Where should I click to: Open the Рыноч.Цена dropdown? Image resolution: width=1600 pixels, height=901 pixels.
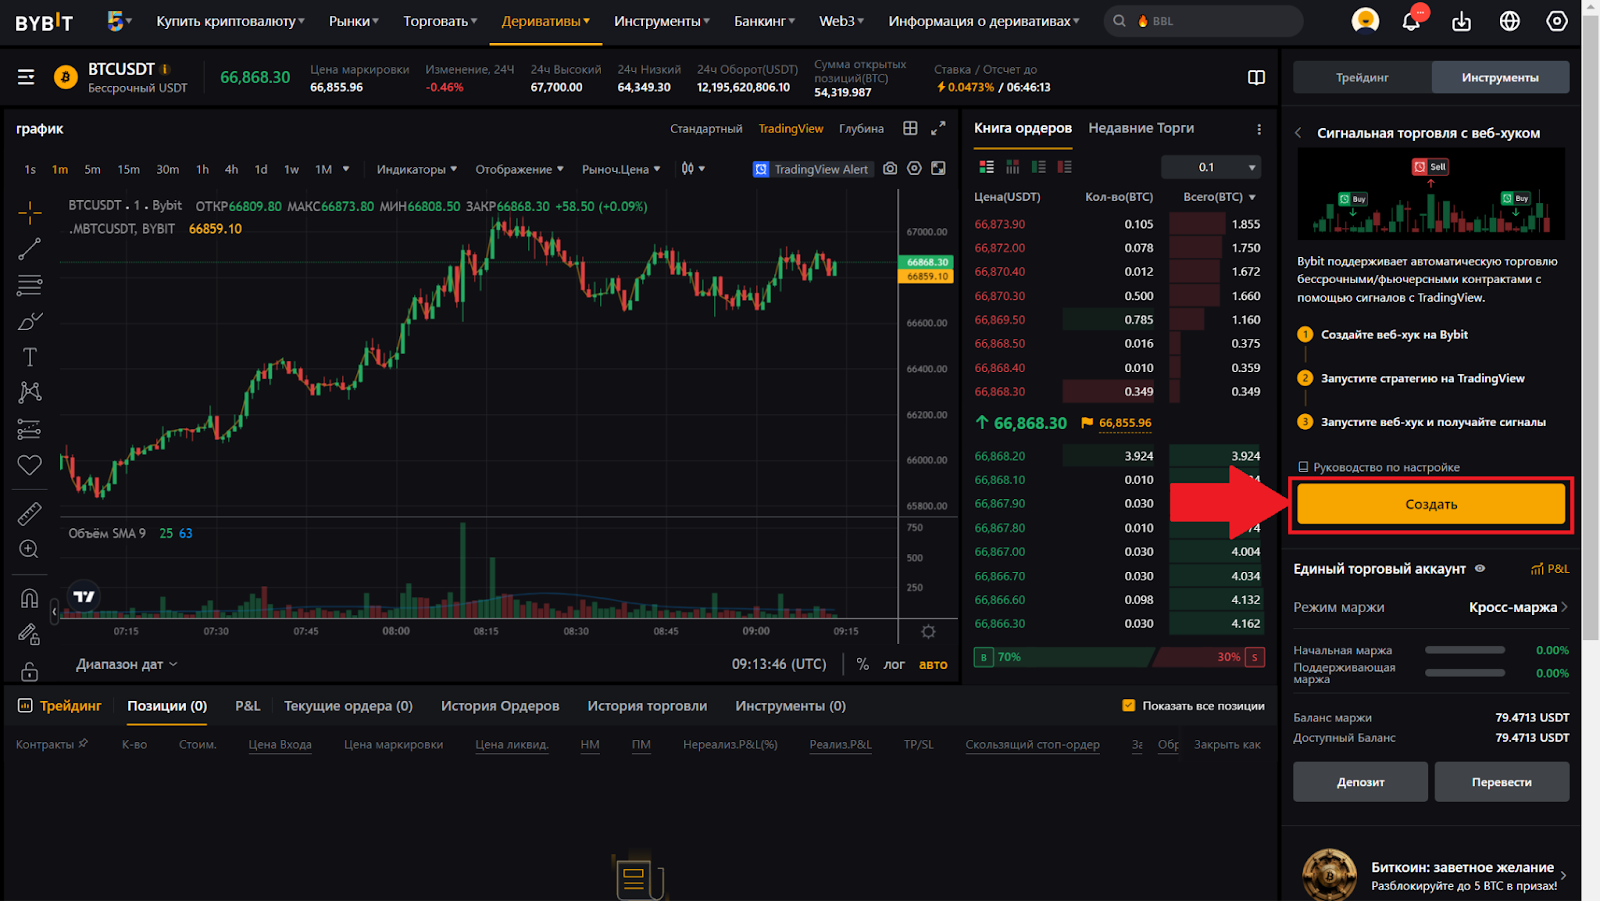click(x=621, y=169)
